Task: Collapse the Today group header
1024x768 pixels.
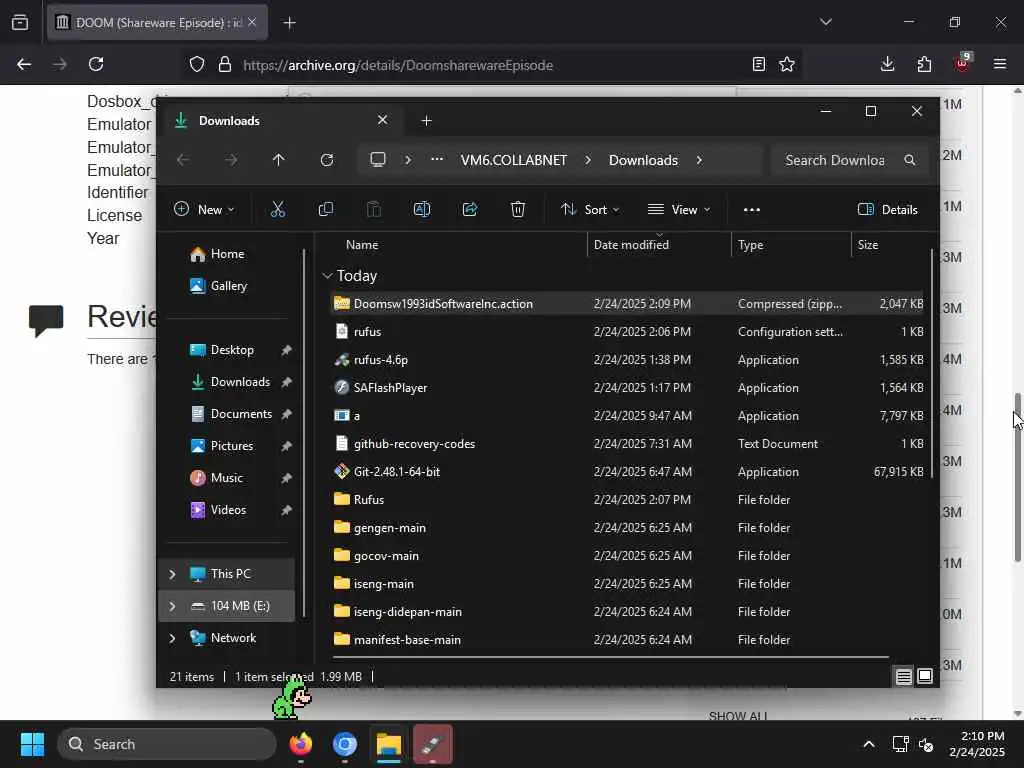Action: pyautogui.click(x=327, y=276)
